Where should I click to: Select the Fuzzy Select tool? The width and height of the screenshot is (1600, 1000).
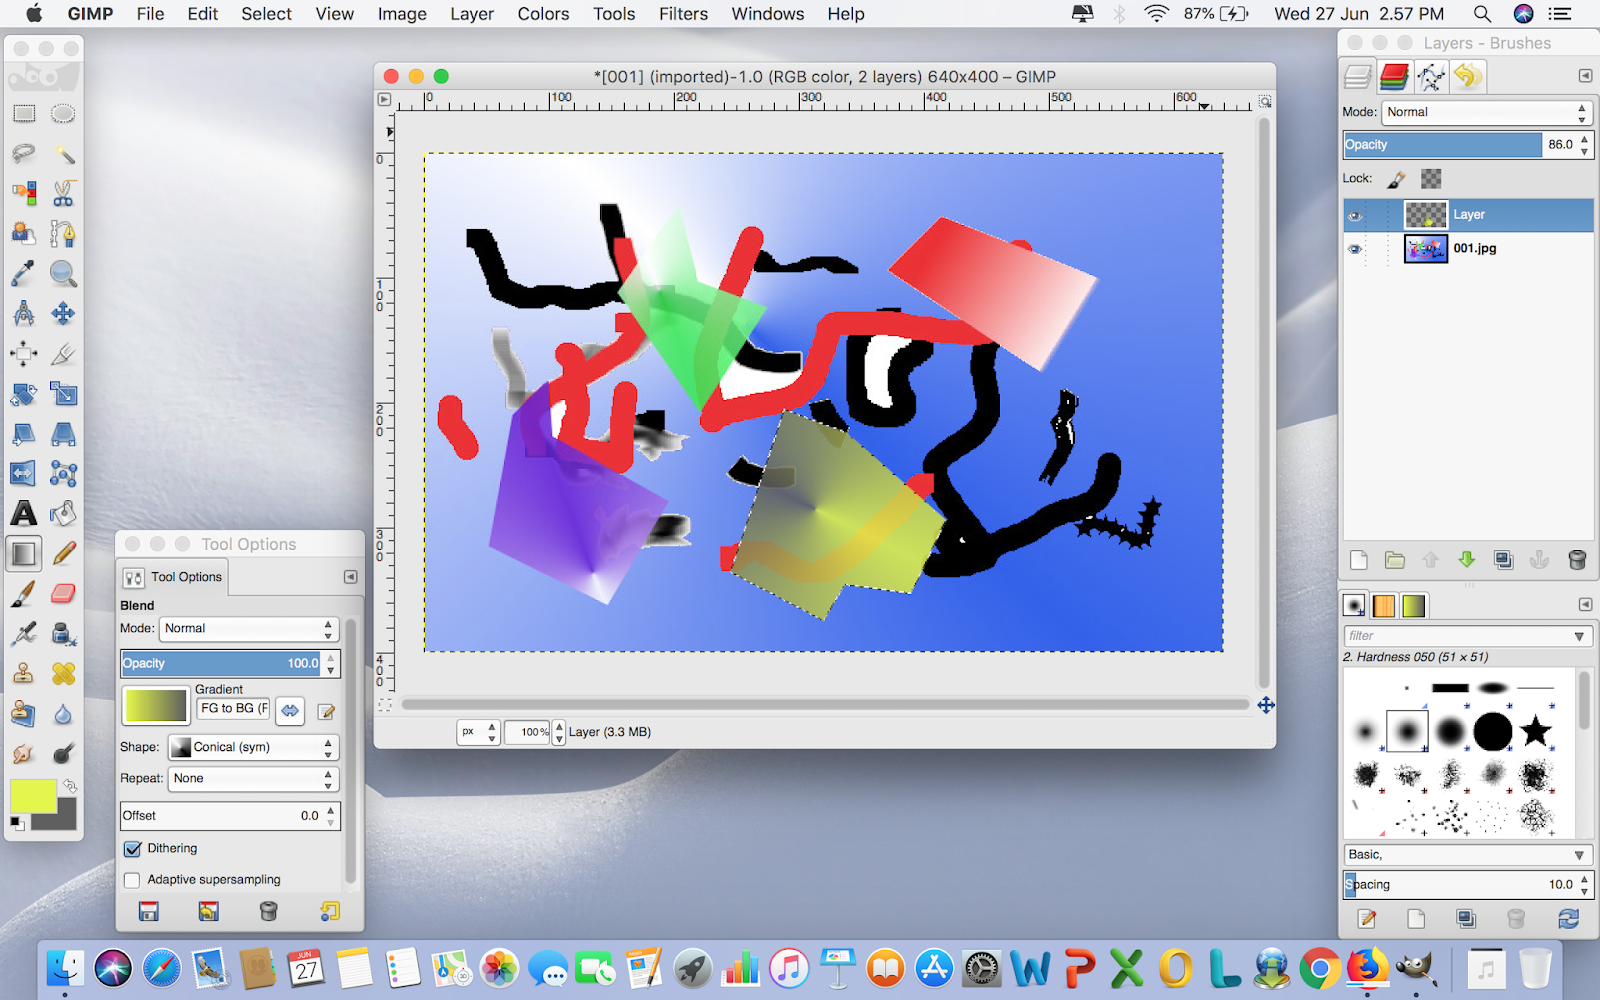point(64,152)
